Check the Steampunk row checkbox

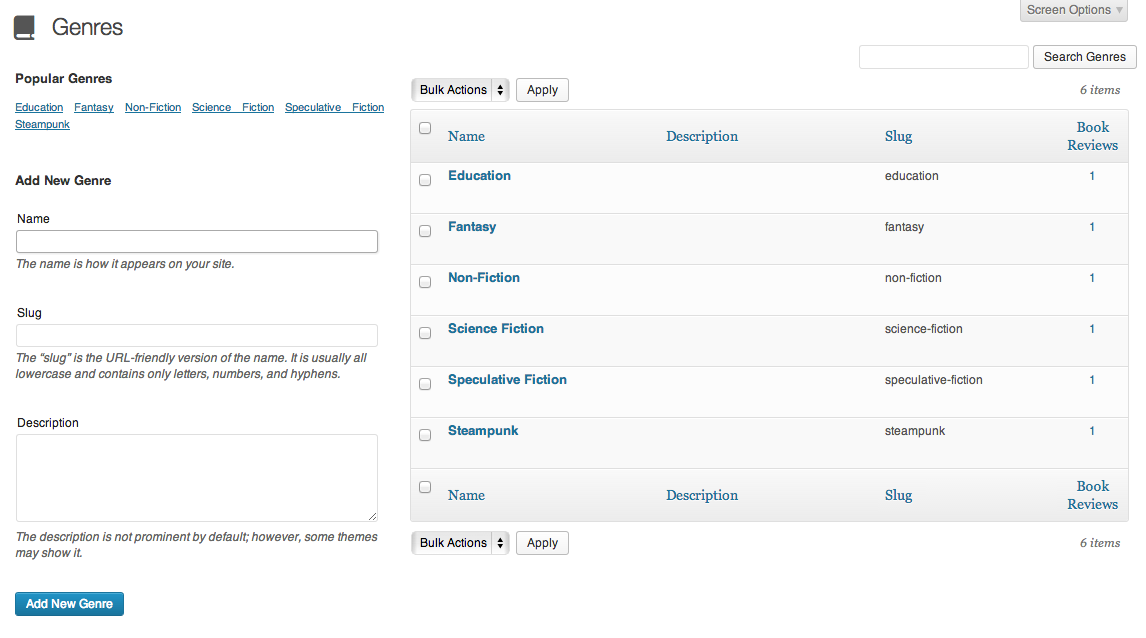[425, 436]
